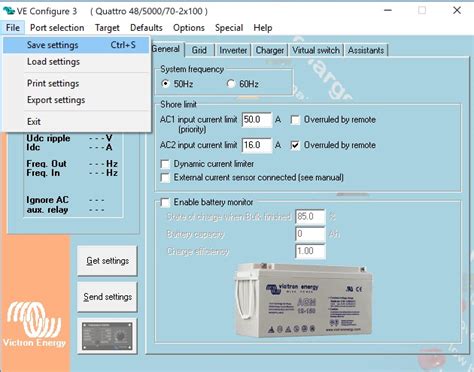Close the VE Configure window
The height and width of the screenshot is (372, 474).
tap(457, 11)
